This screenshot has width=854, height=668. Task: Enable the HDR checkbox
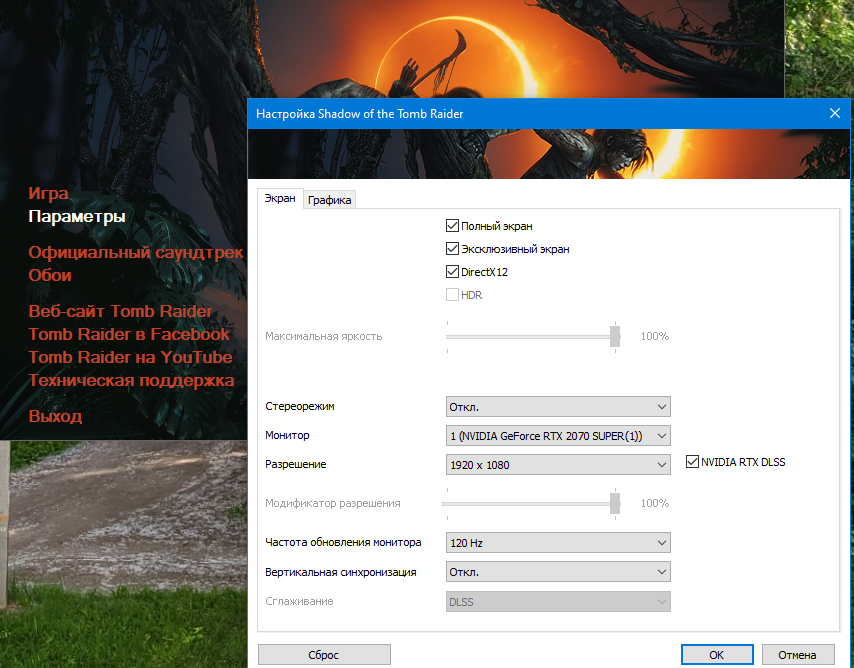pyautogui.click(x=452, y=295)
